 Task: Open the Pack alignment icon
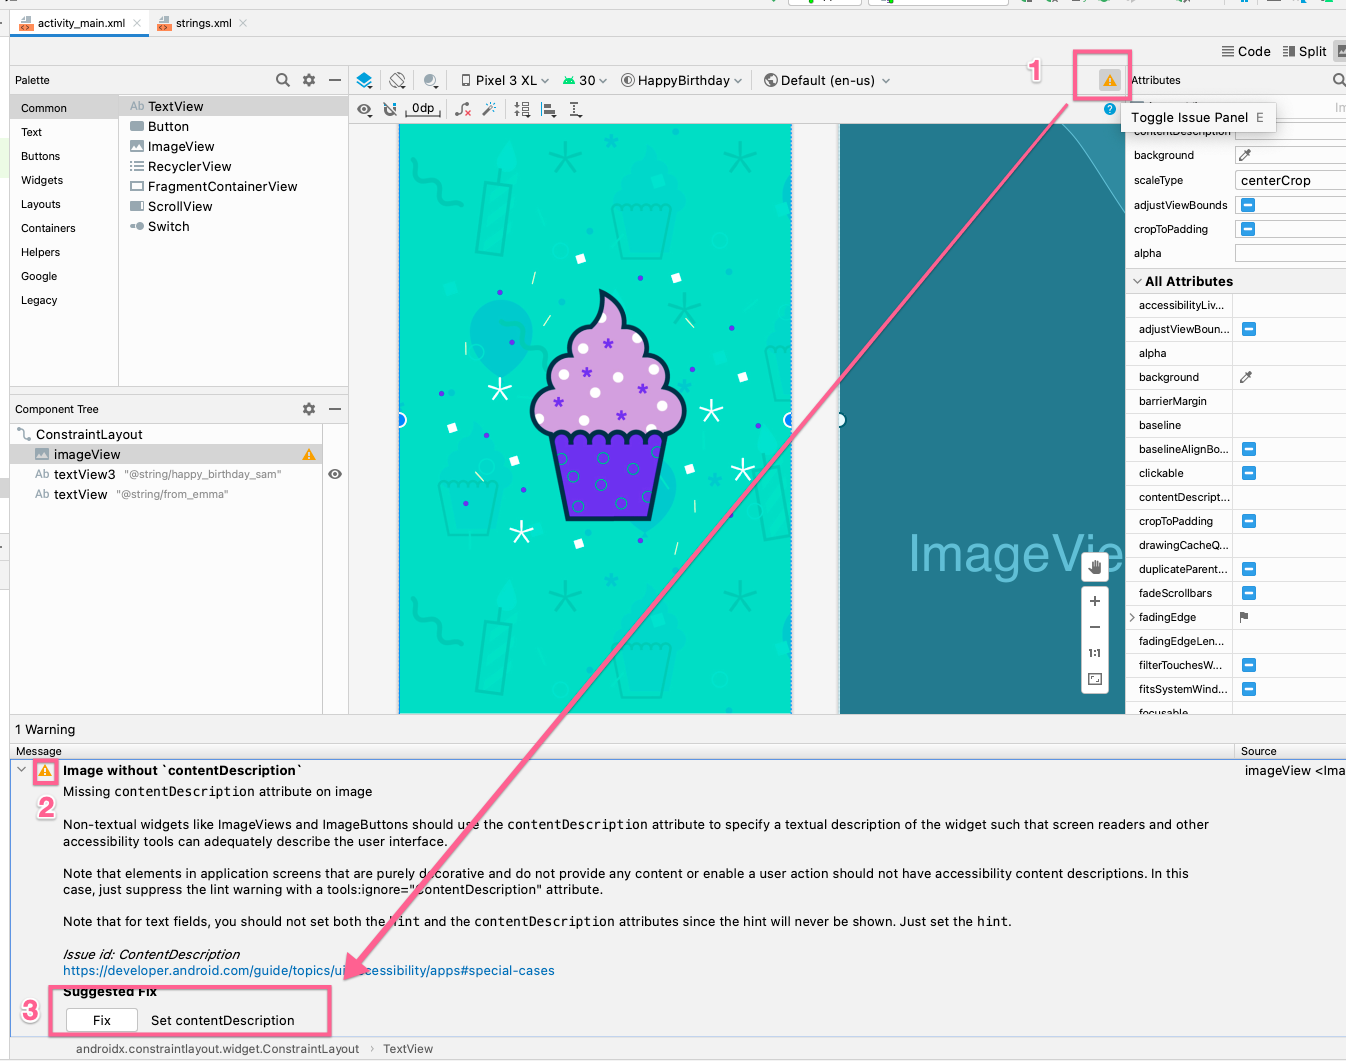click(x=522, y=109)
